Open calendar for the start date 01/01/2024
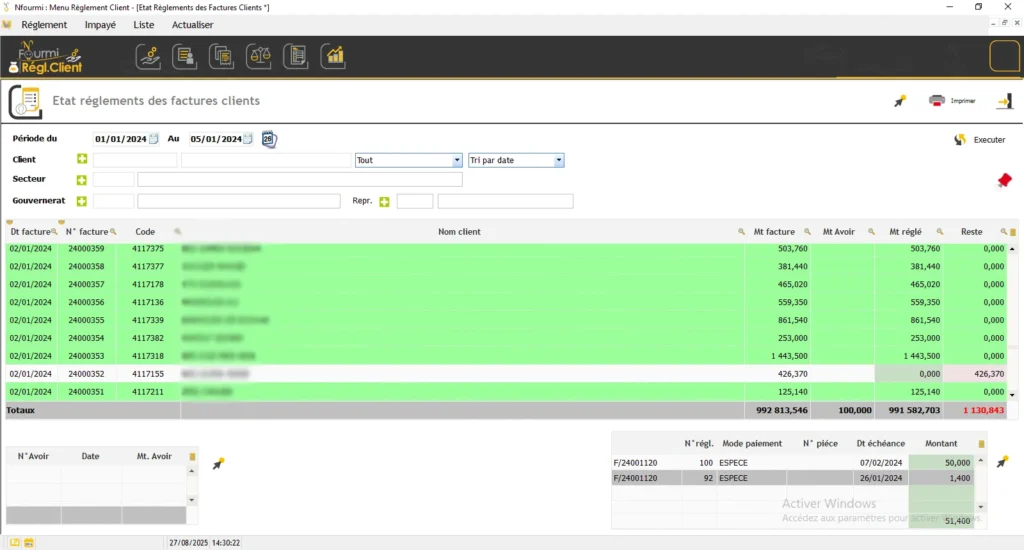The image size is (1024, 550). [153, 138]
